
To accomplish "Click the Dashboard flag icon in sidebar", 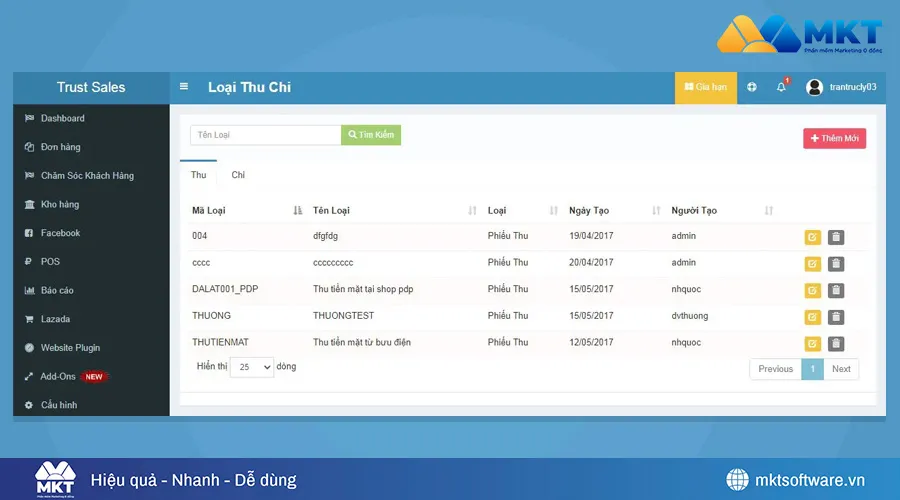I will [29, 118].
